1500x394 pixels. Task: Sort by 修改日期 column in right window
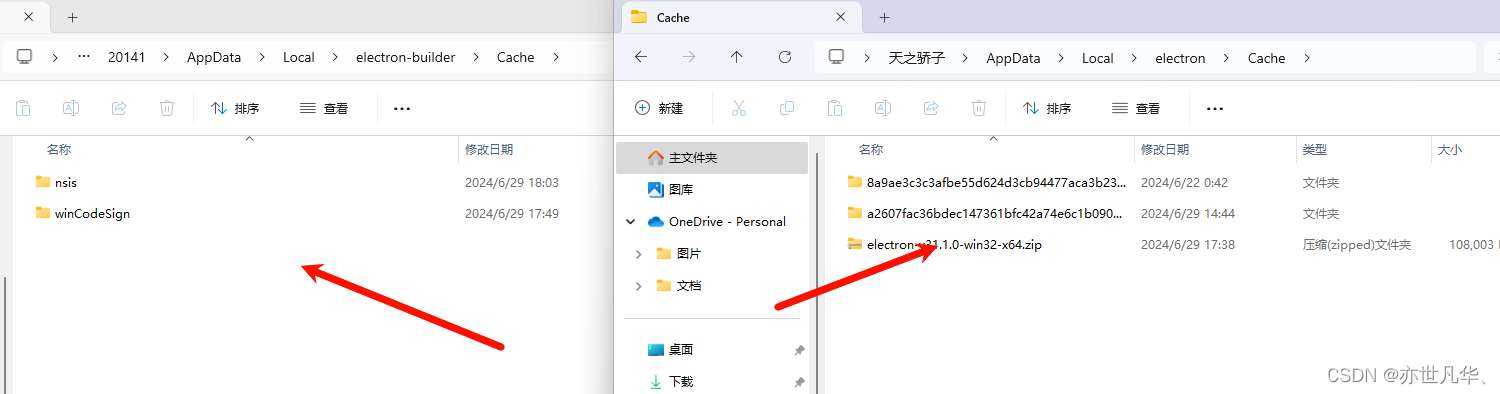(1165, 149)
